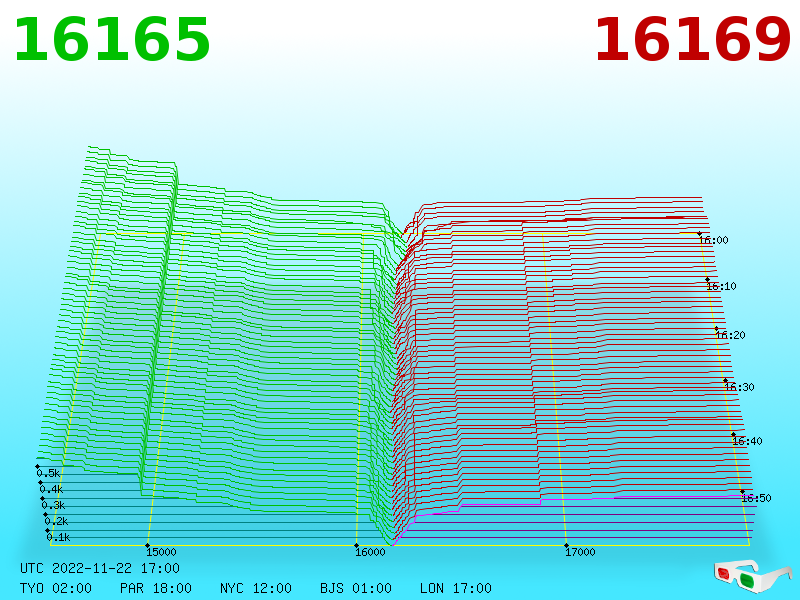This screenshot has width=800, height=600.
Task: Select the green bid price 16165
Action: pos(112,39)
